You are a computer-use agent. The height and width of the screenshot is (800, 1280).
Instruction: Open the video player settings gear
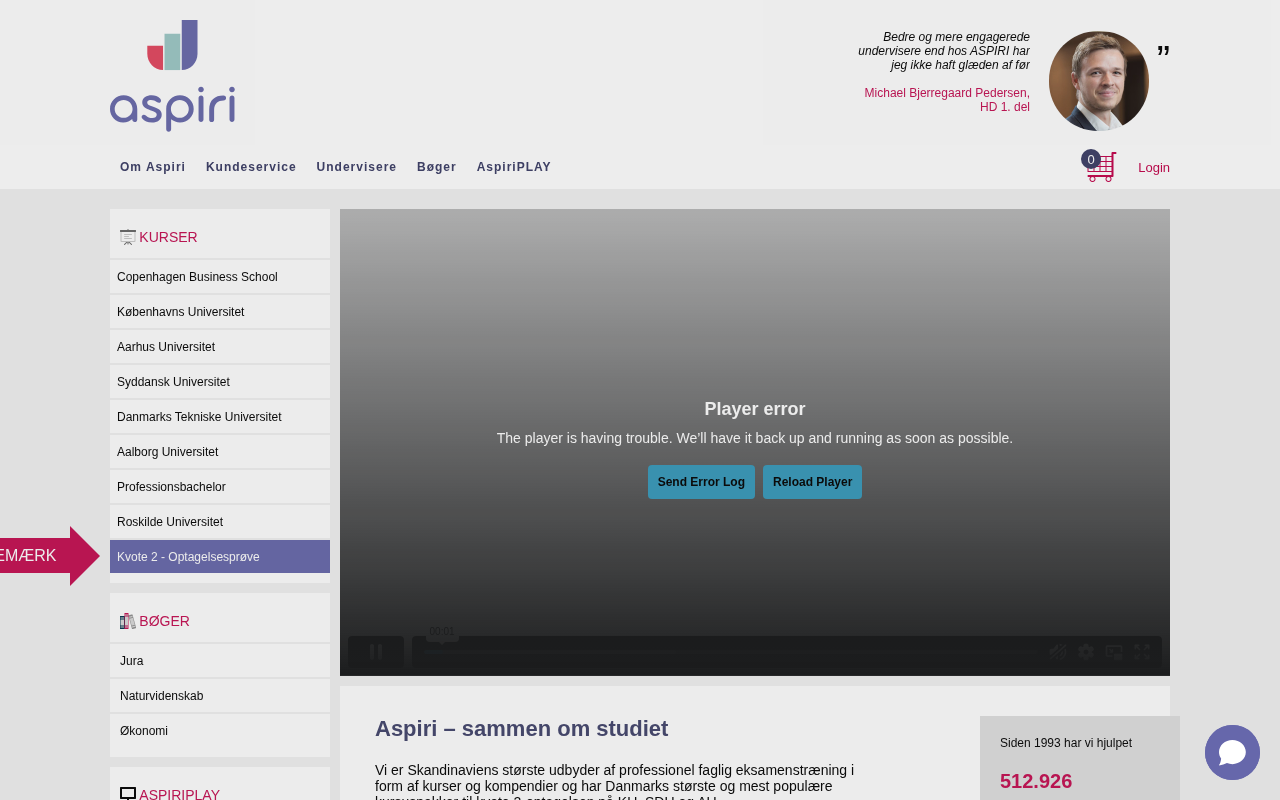click(x=1086, y=652)
